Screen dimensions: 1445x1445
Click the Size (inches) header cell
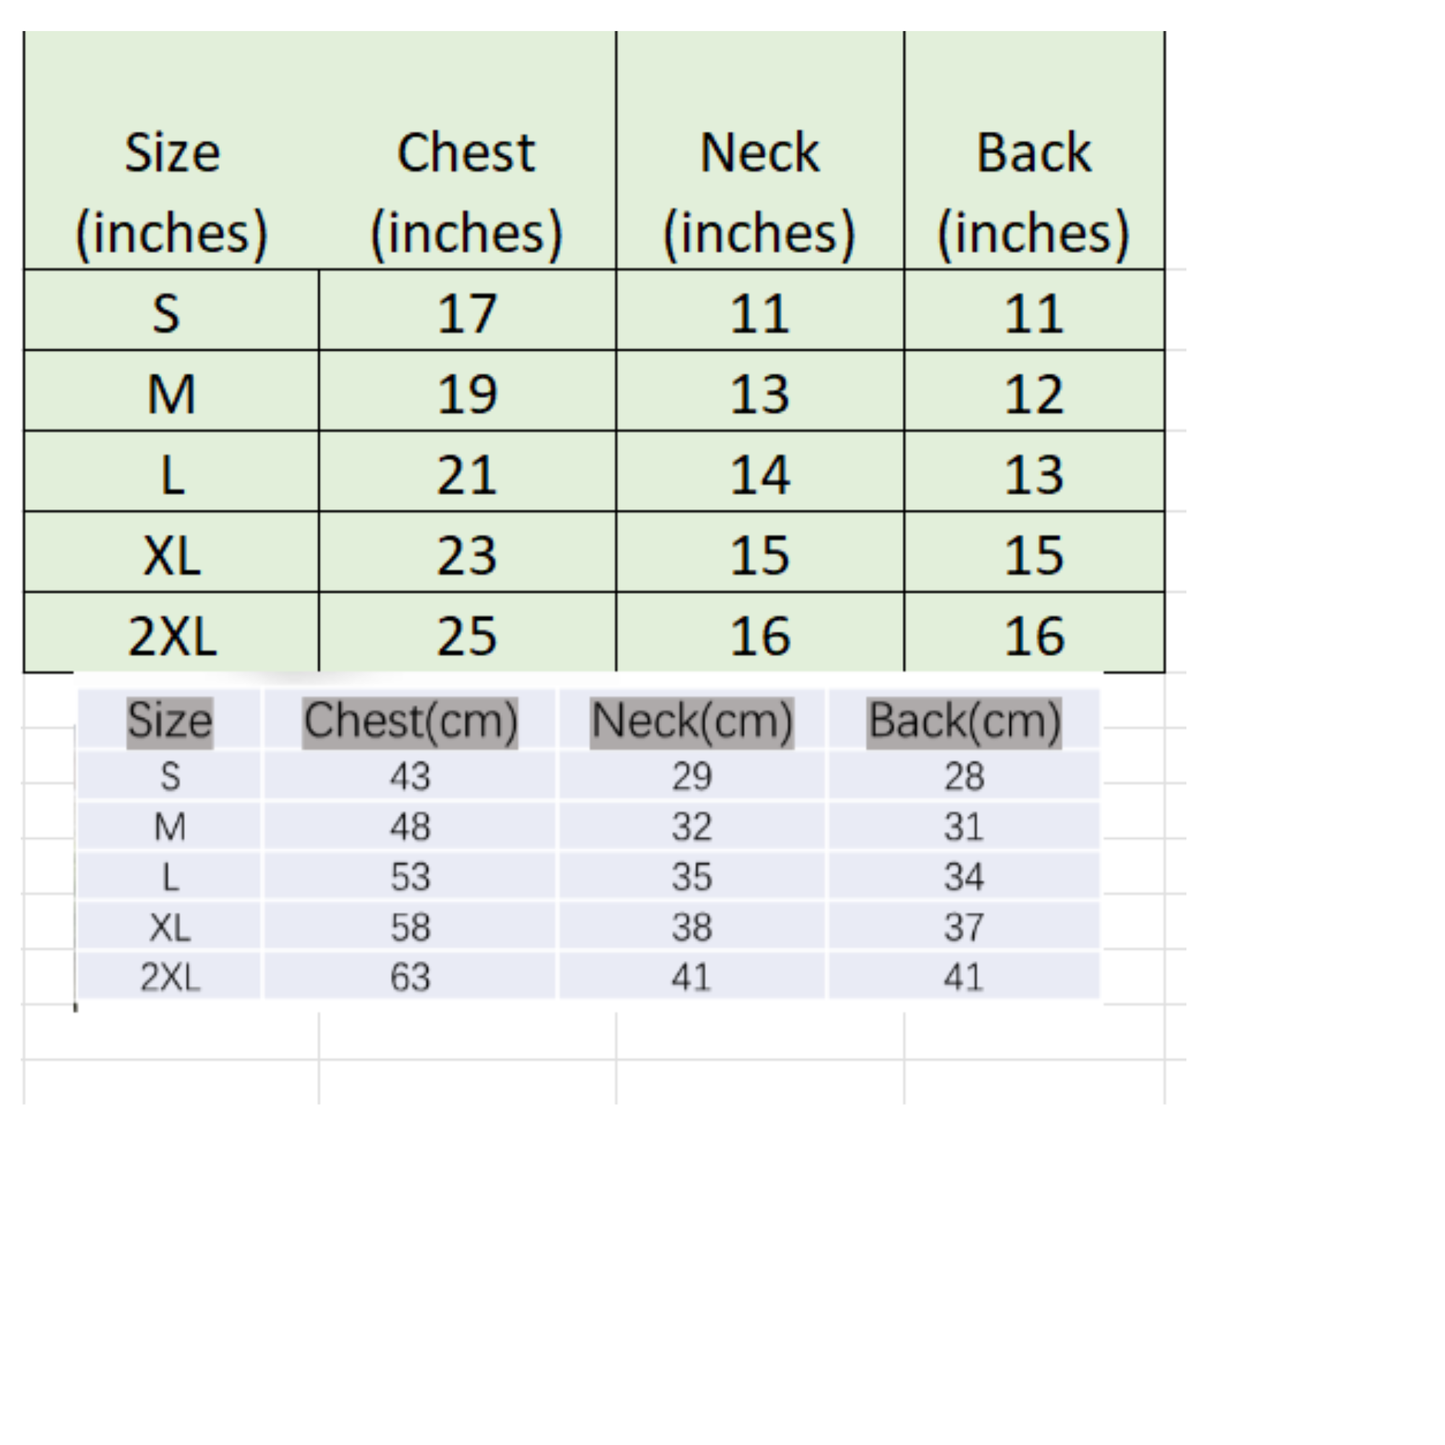171,192
